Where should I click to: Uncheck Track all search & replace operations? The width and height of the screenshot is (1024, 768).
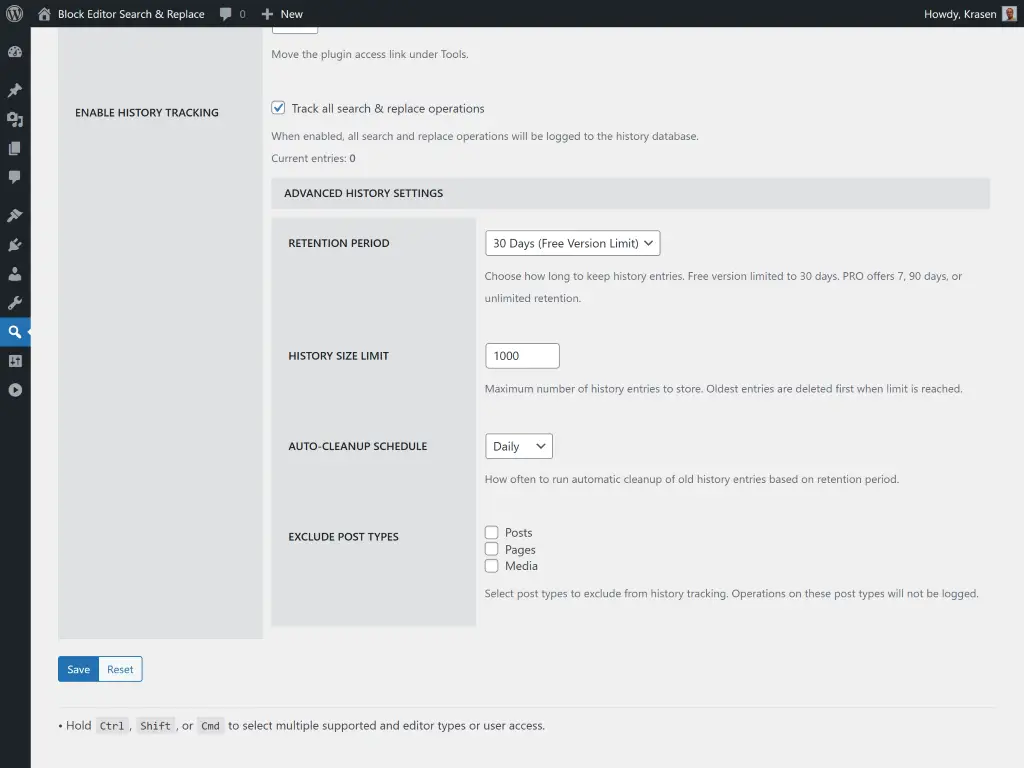point(277,108)
